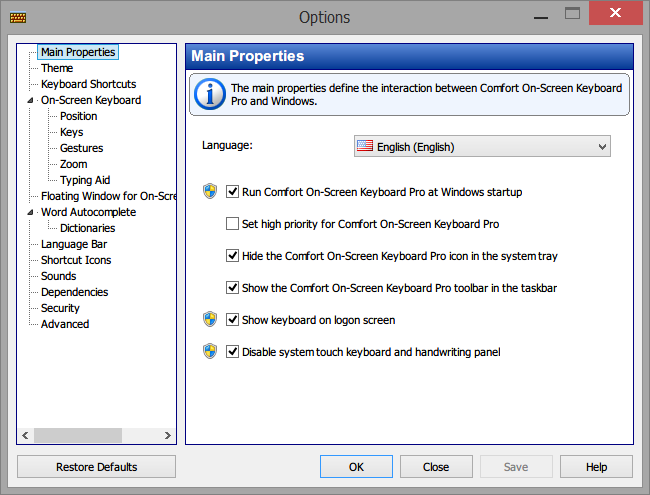Toggle Run at Windows startup checkbox
650x495 pixels.
(232, 192)
